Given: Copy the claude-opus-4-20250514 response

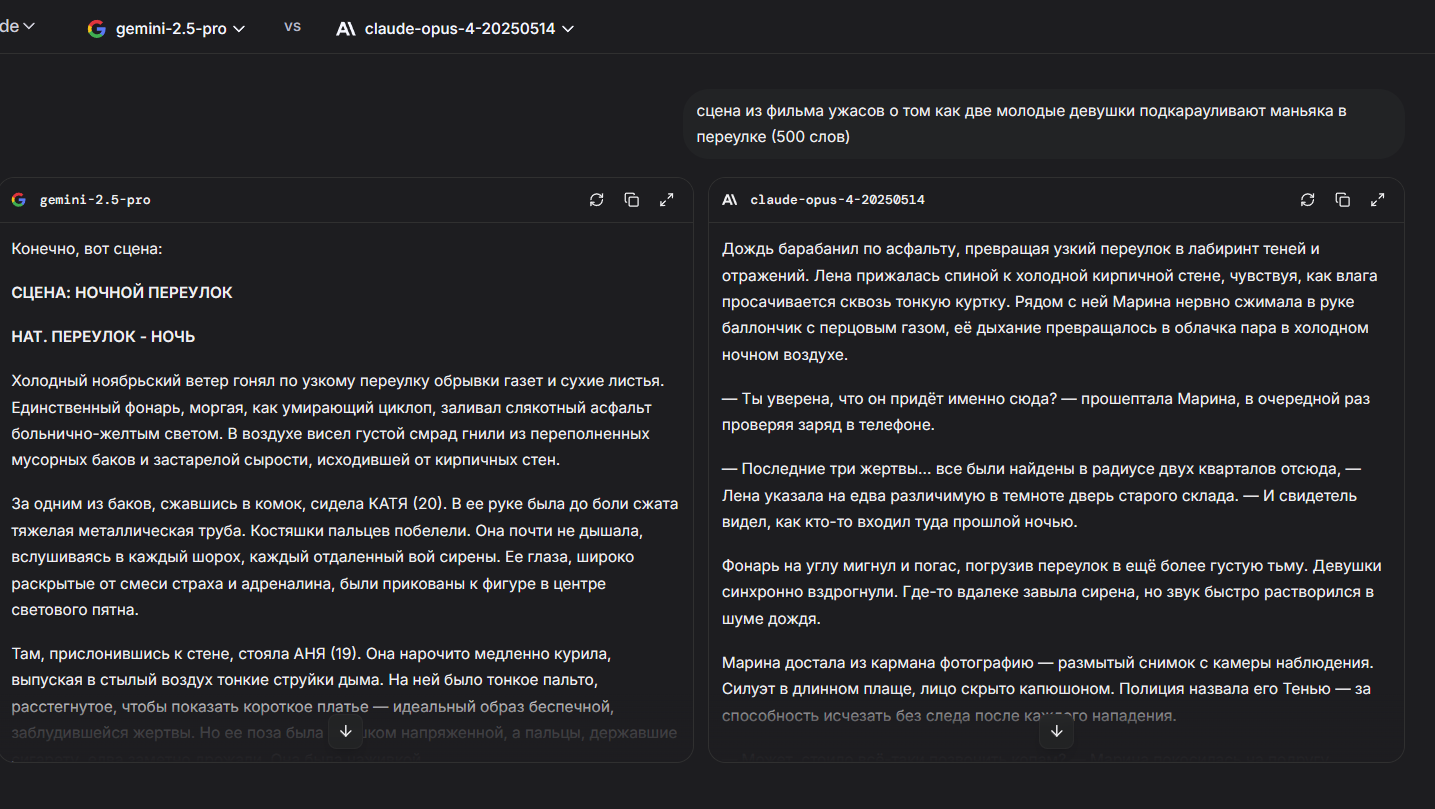Looking at the screenshot, I should point(1343,200).
